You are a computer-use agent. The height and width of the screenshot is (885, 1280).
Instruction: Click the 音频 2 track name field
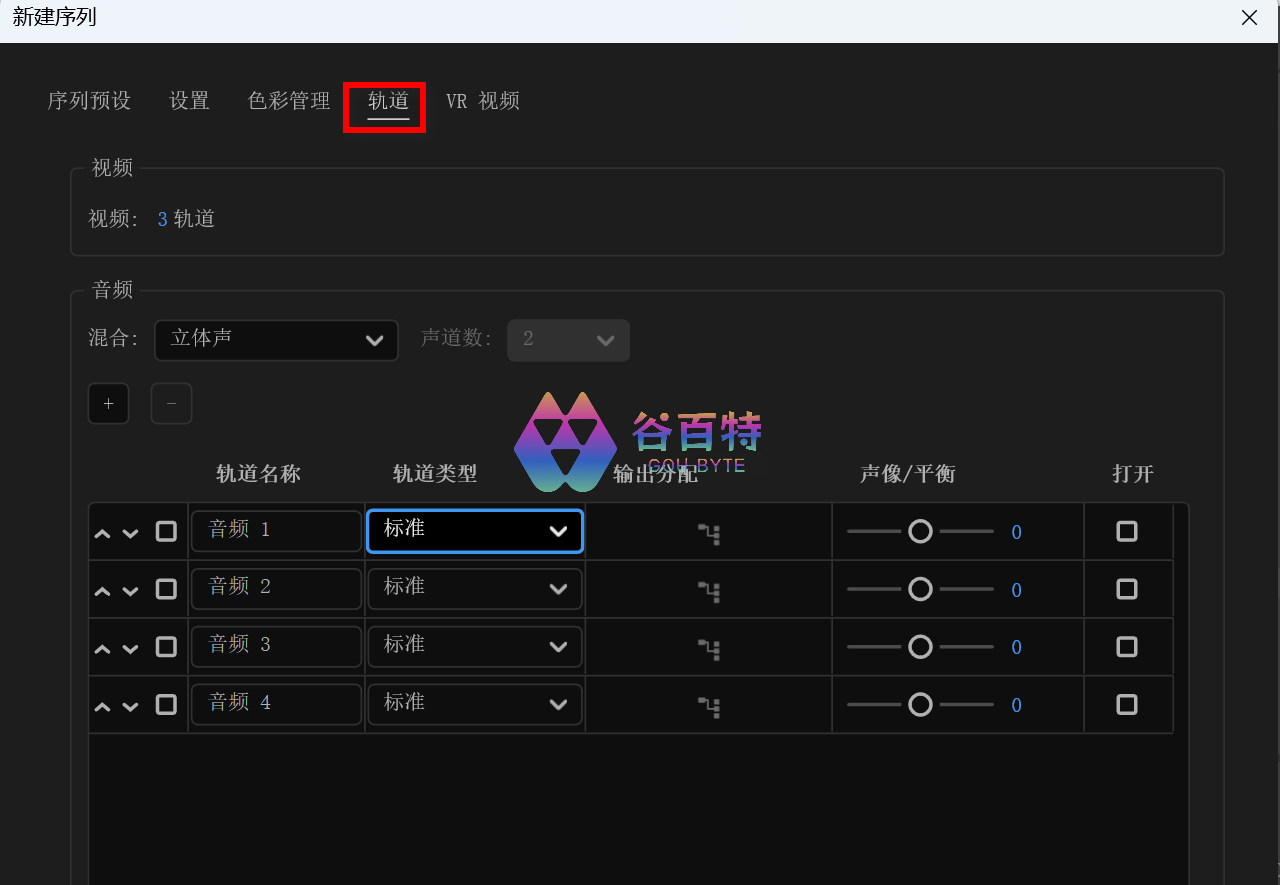(x=276, y=588)
